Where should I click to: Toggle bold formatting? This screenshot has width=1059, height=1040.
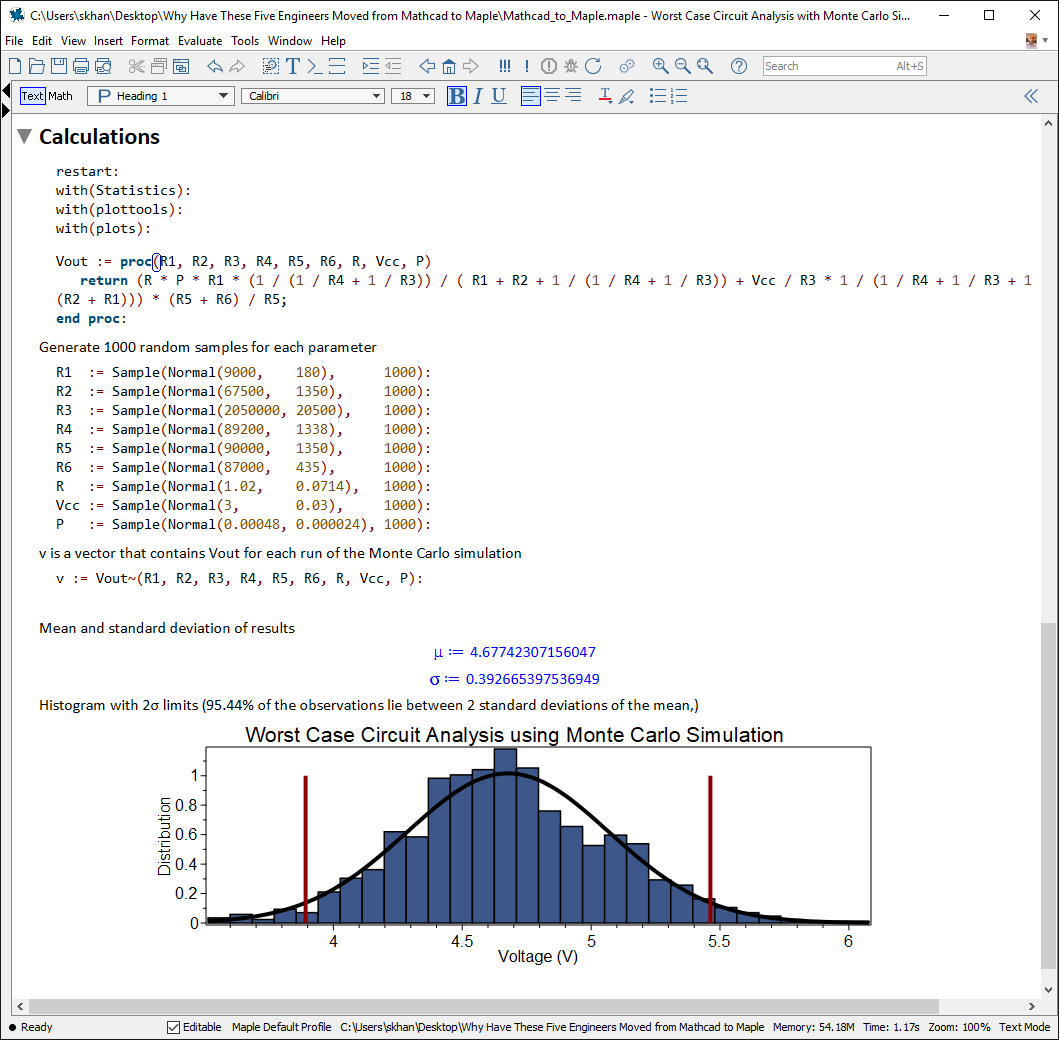[x=456, y=96]
